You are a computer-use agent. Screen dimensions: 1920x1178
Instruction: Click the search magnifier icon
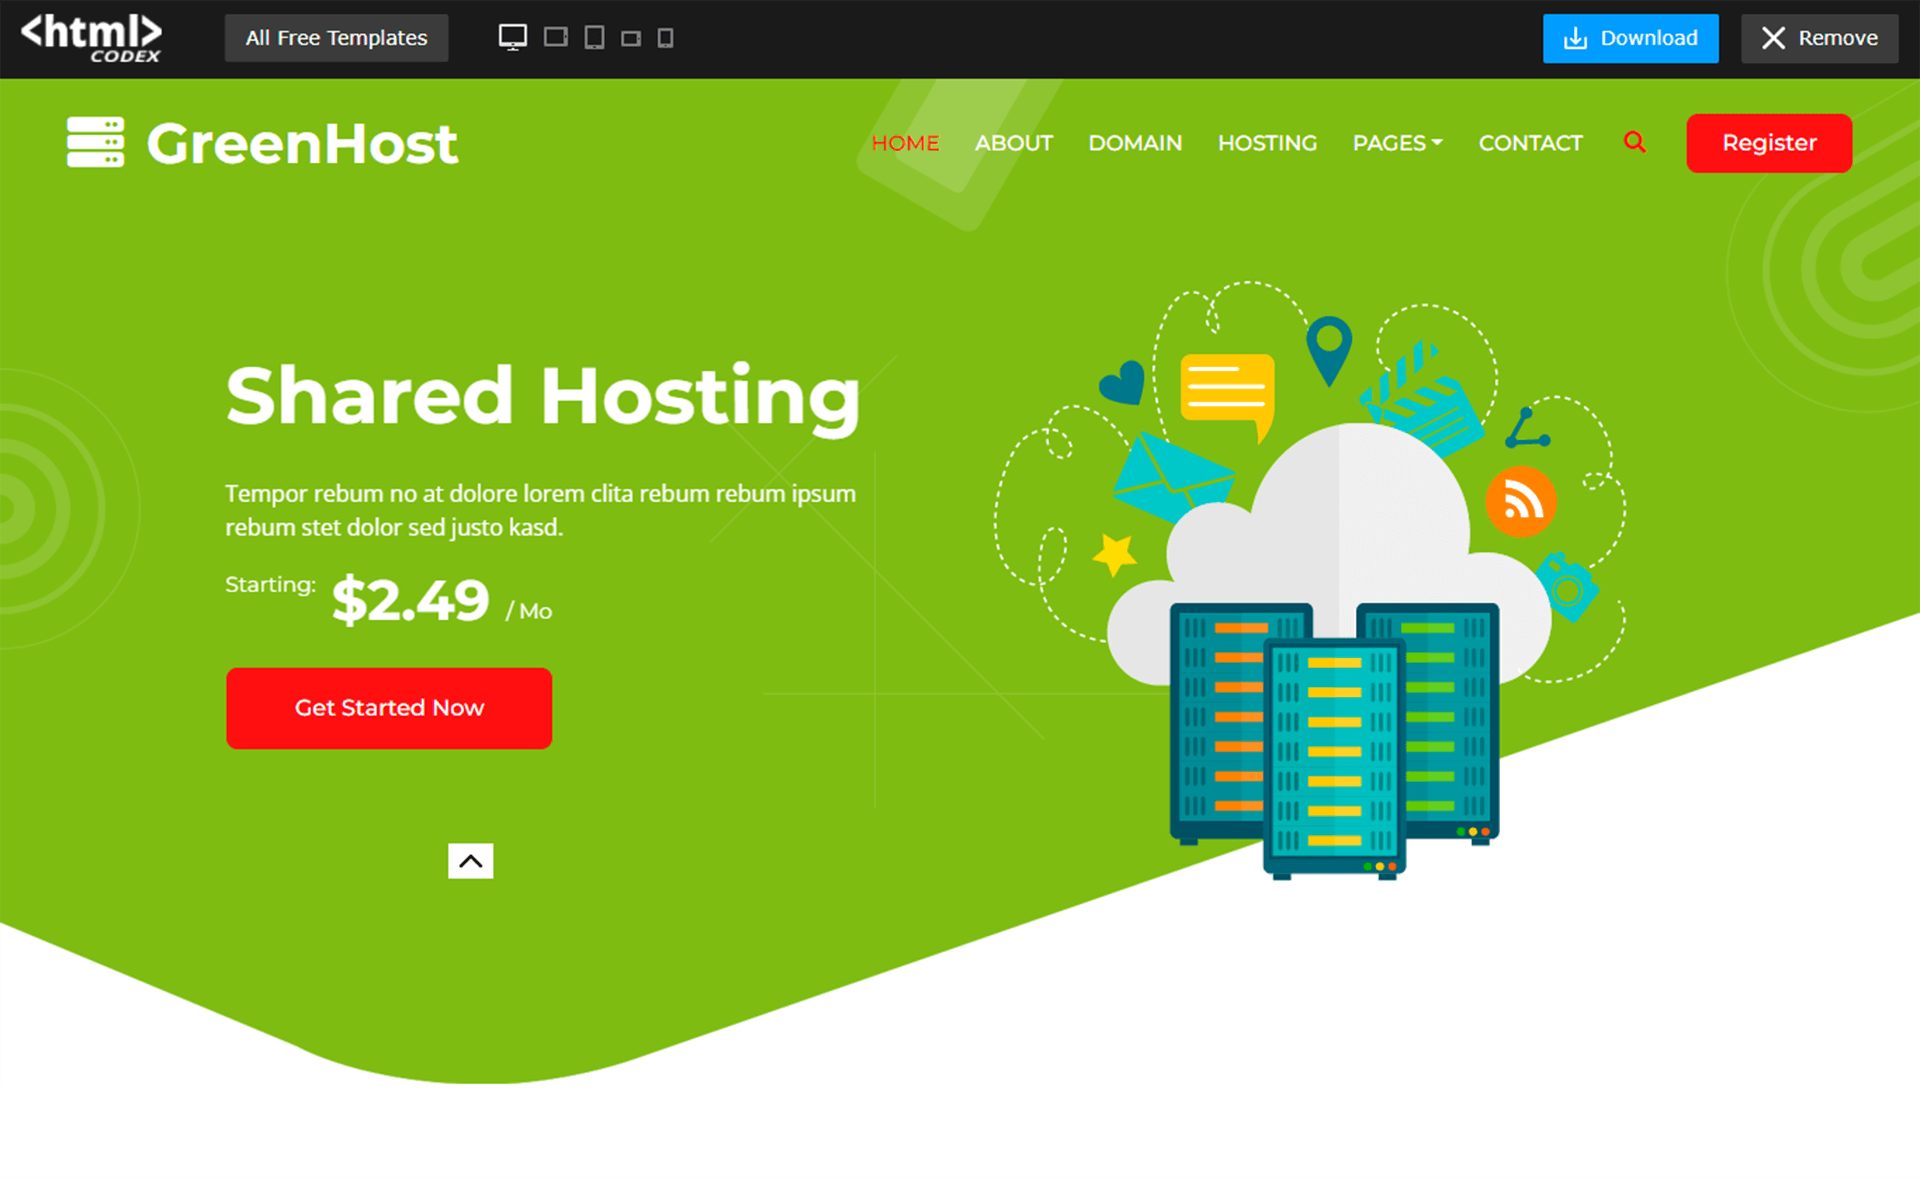pos(1635,143)
